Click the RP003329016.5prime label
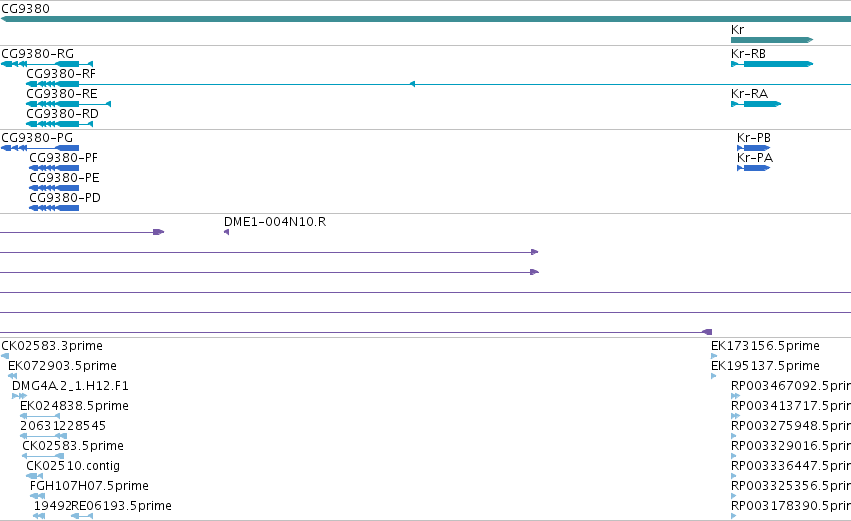 tap(791, 446)
